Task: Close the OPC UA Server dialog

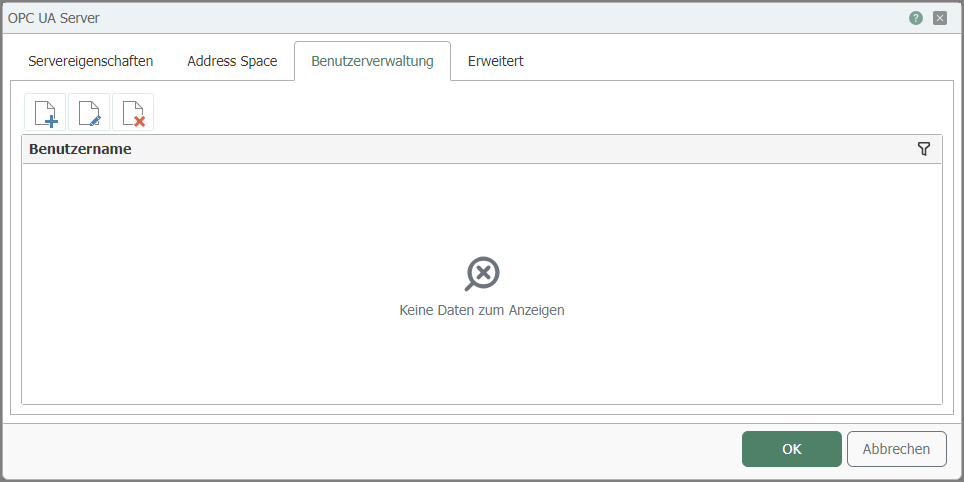Action: point(940,18)
